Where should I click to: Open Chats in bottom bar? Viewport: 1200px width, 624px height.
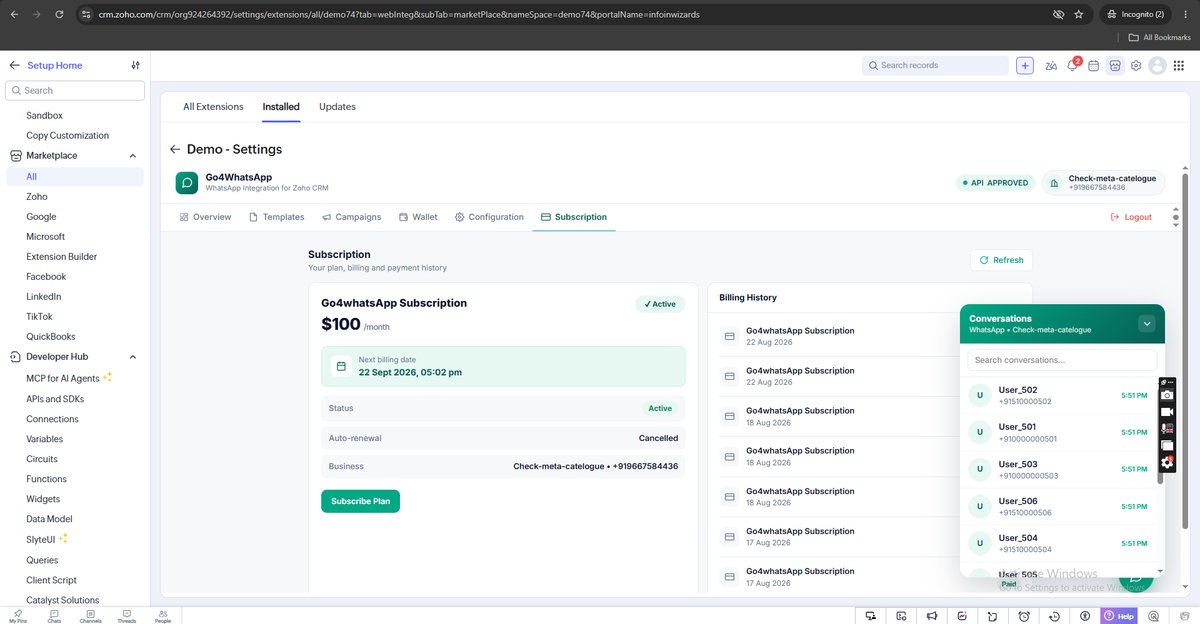click(54, 616)
